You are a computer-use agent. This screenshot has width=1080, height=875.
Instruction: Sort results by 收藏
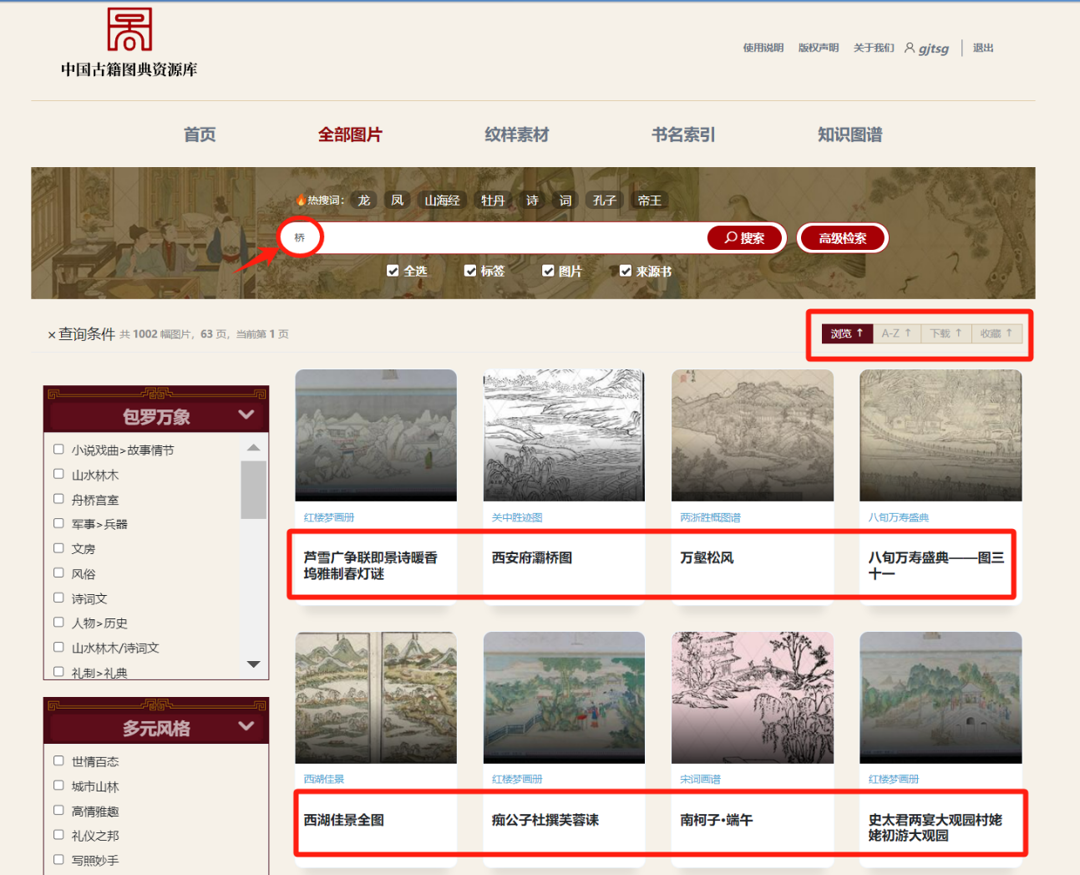coord(997,333)
